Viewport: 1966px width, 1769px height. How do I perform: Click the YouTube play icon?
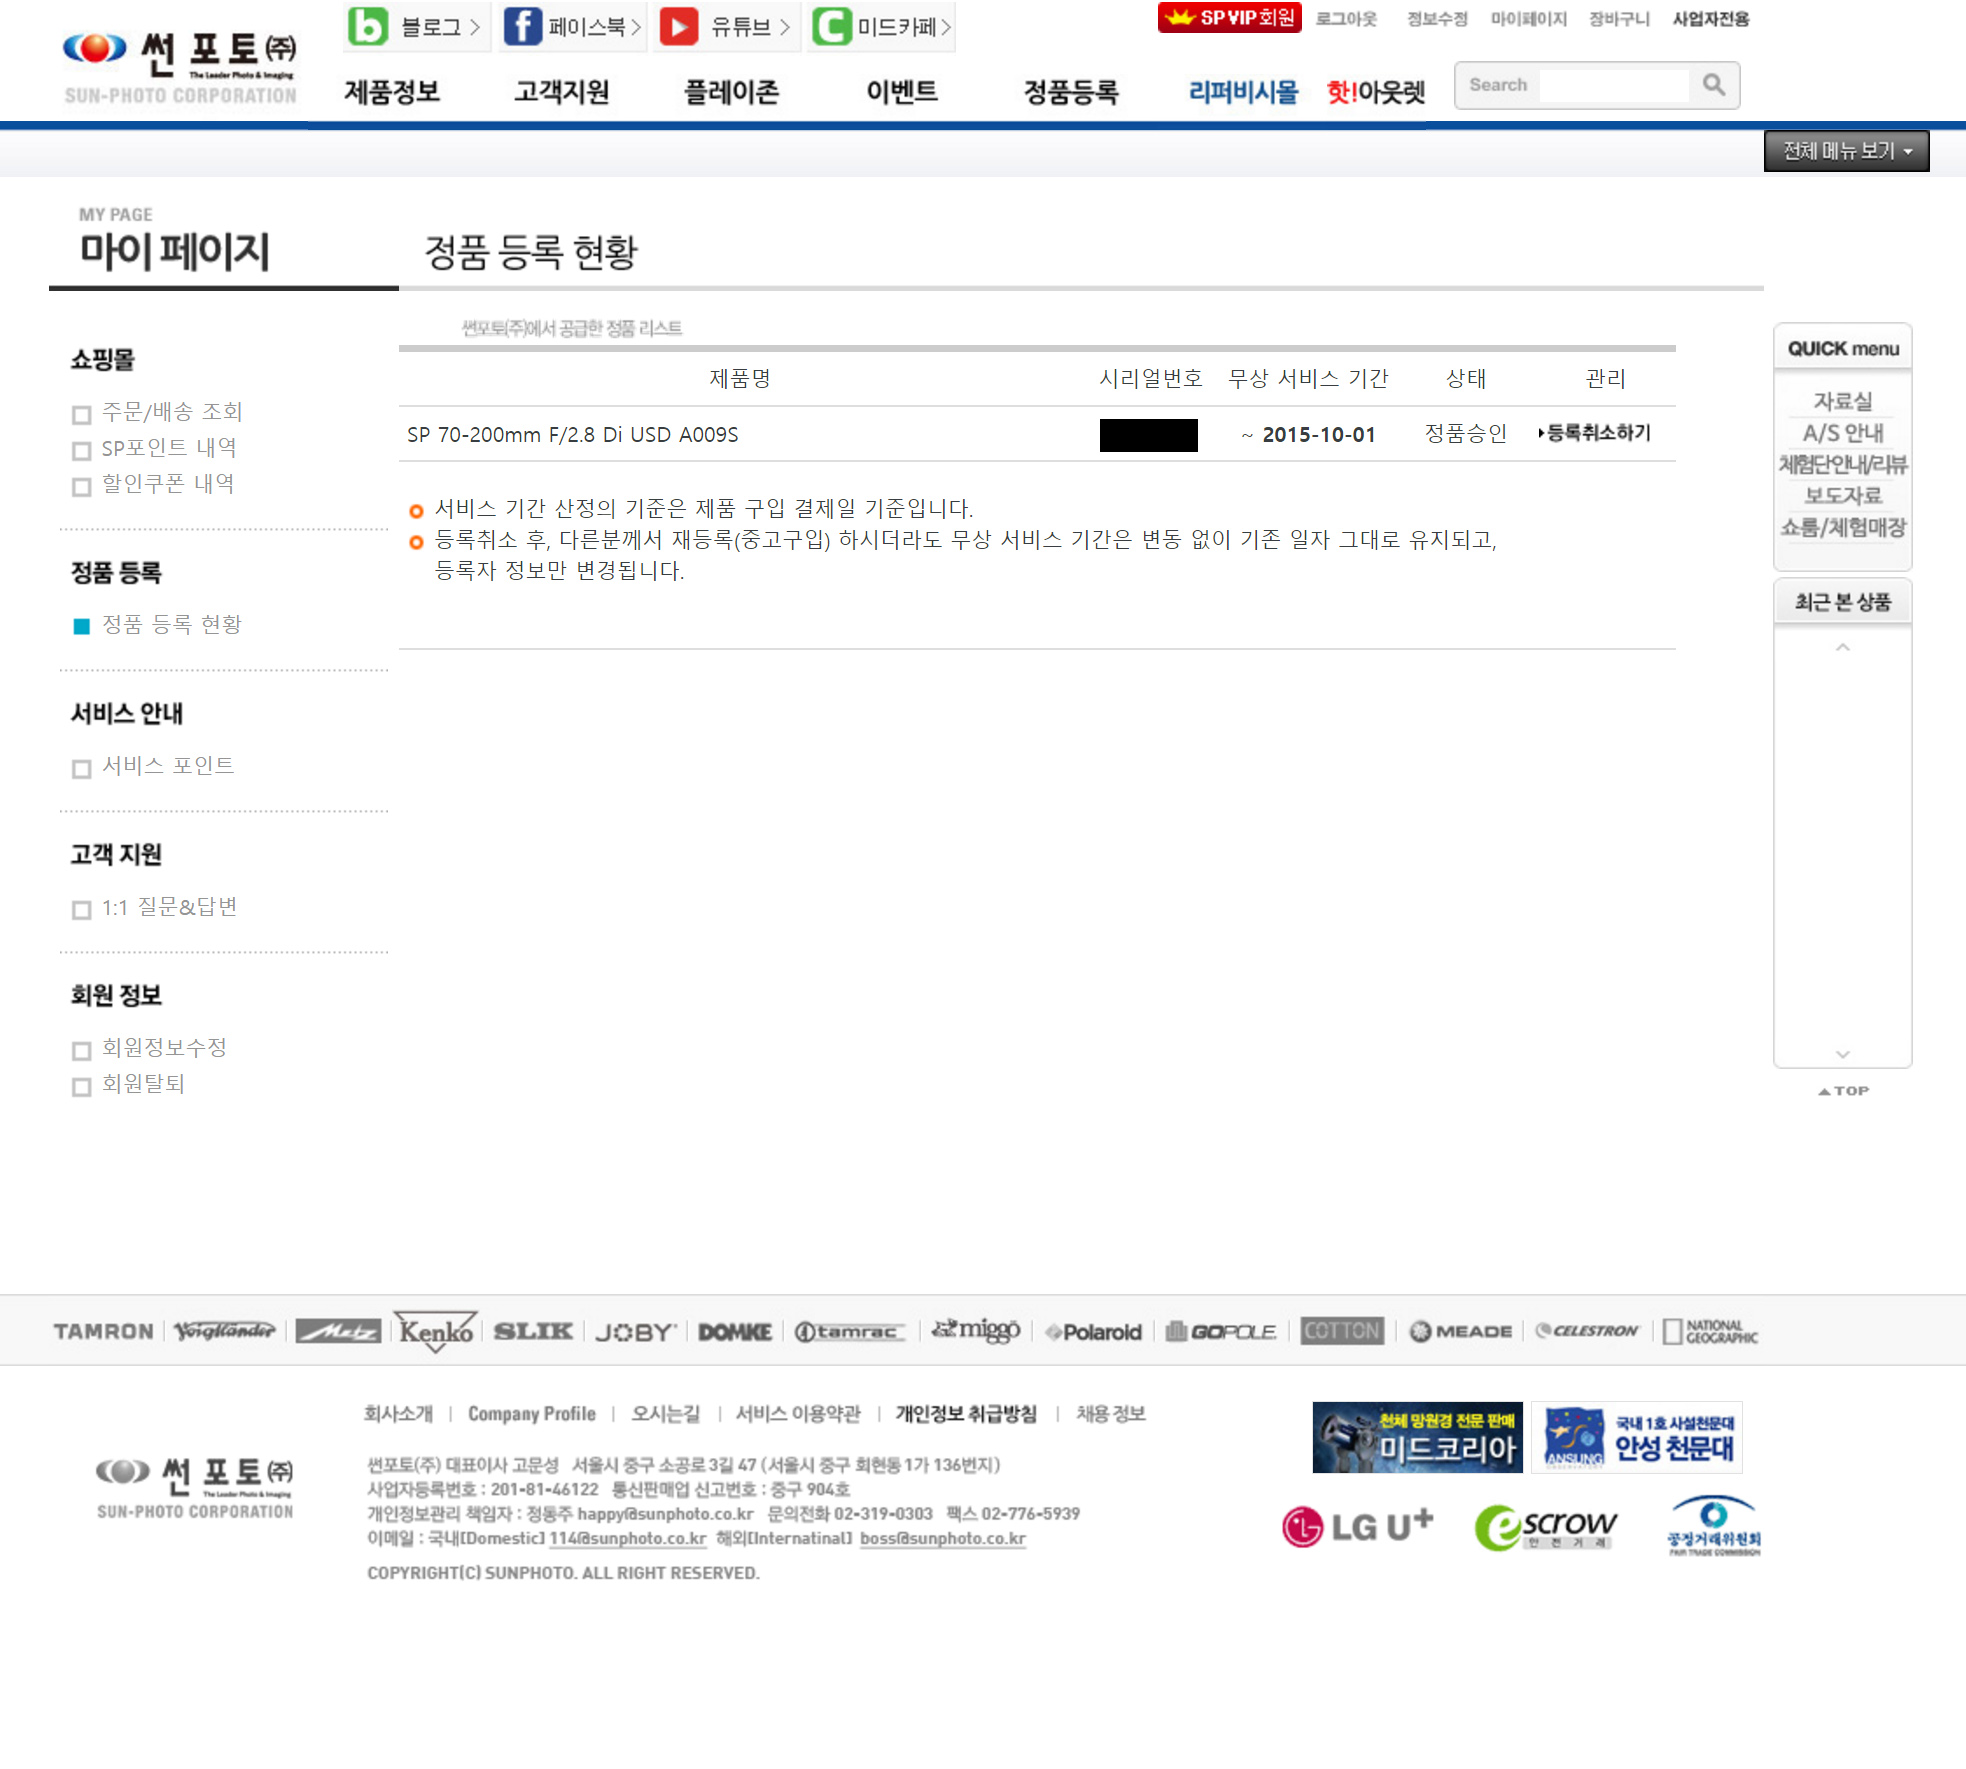click(678, 26)
